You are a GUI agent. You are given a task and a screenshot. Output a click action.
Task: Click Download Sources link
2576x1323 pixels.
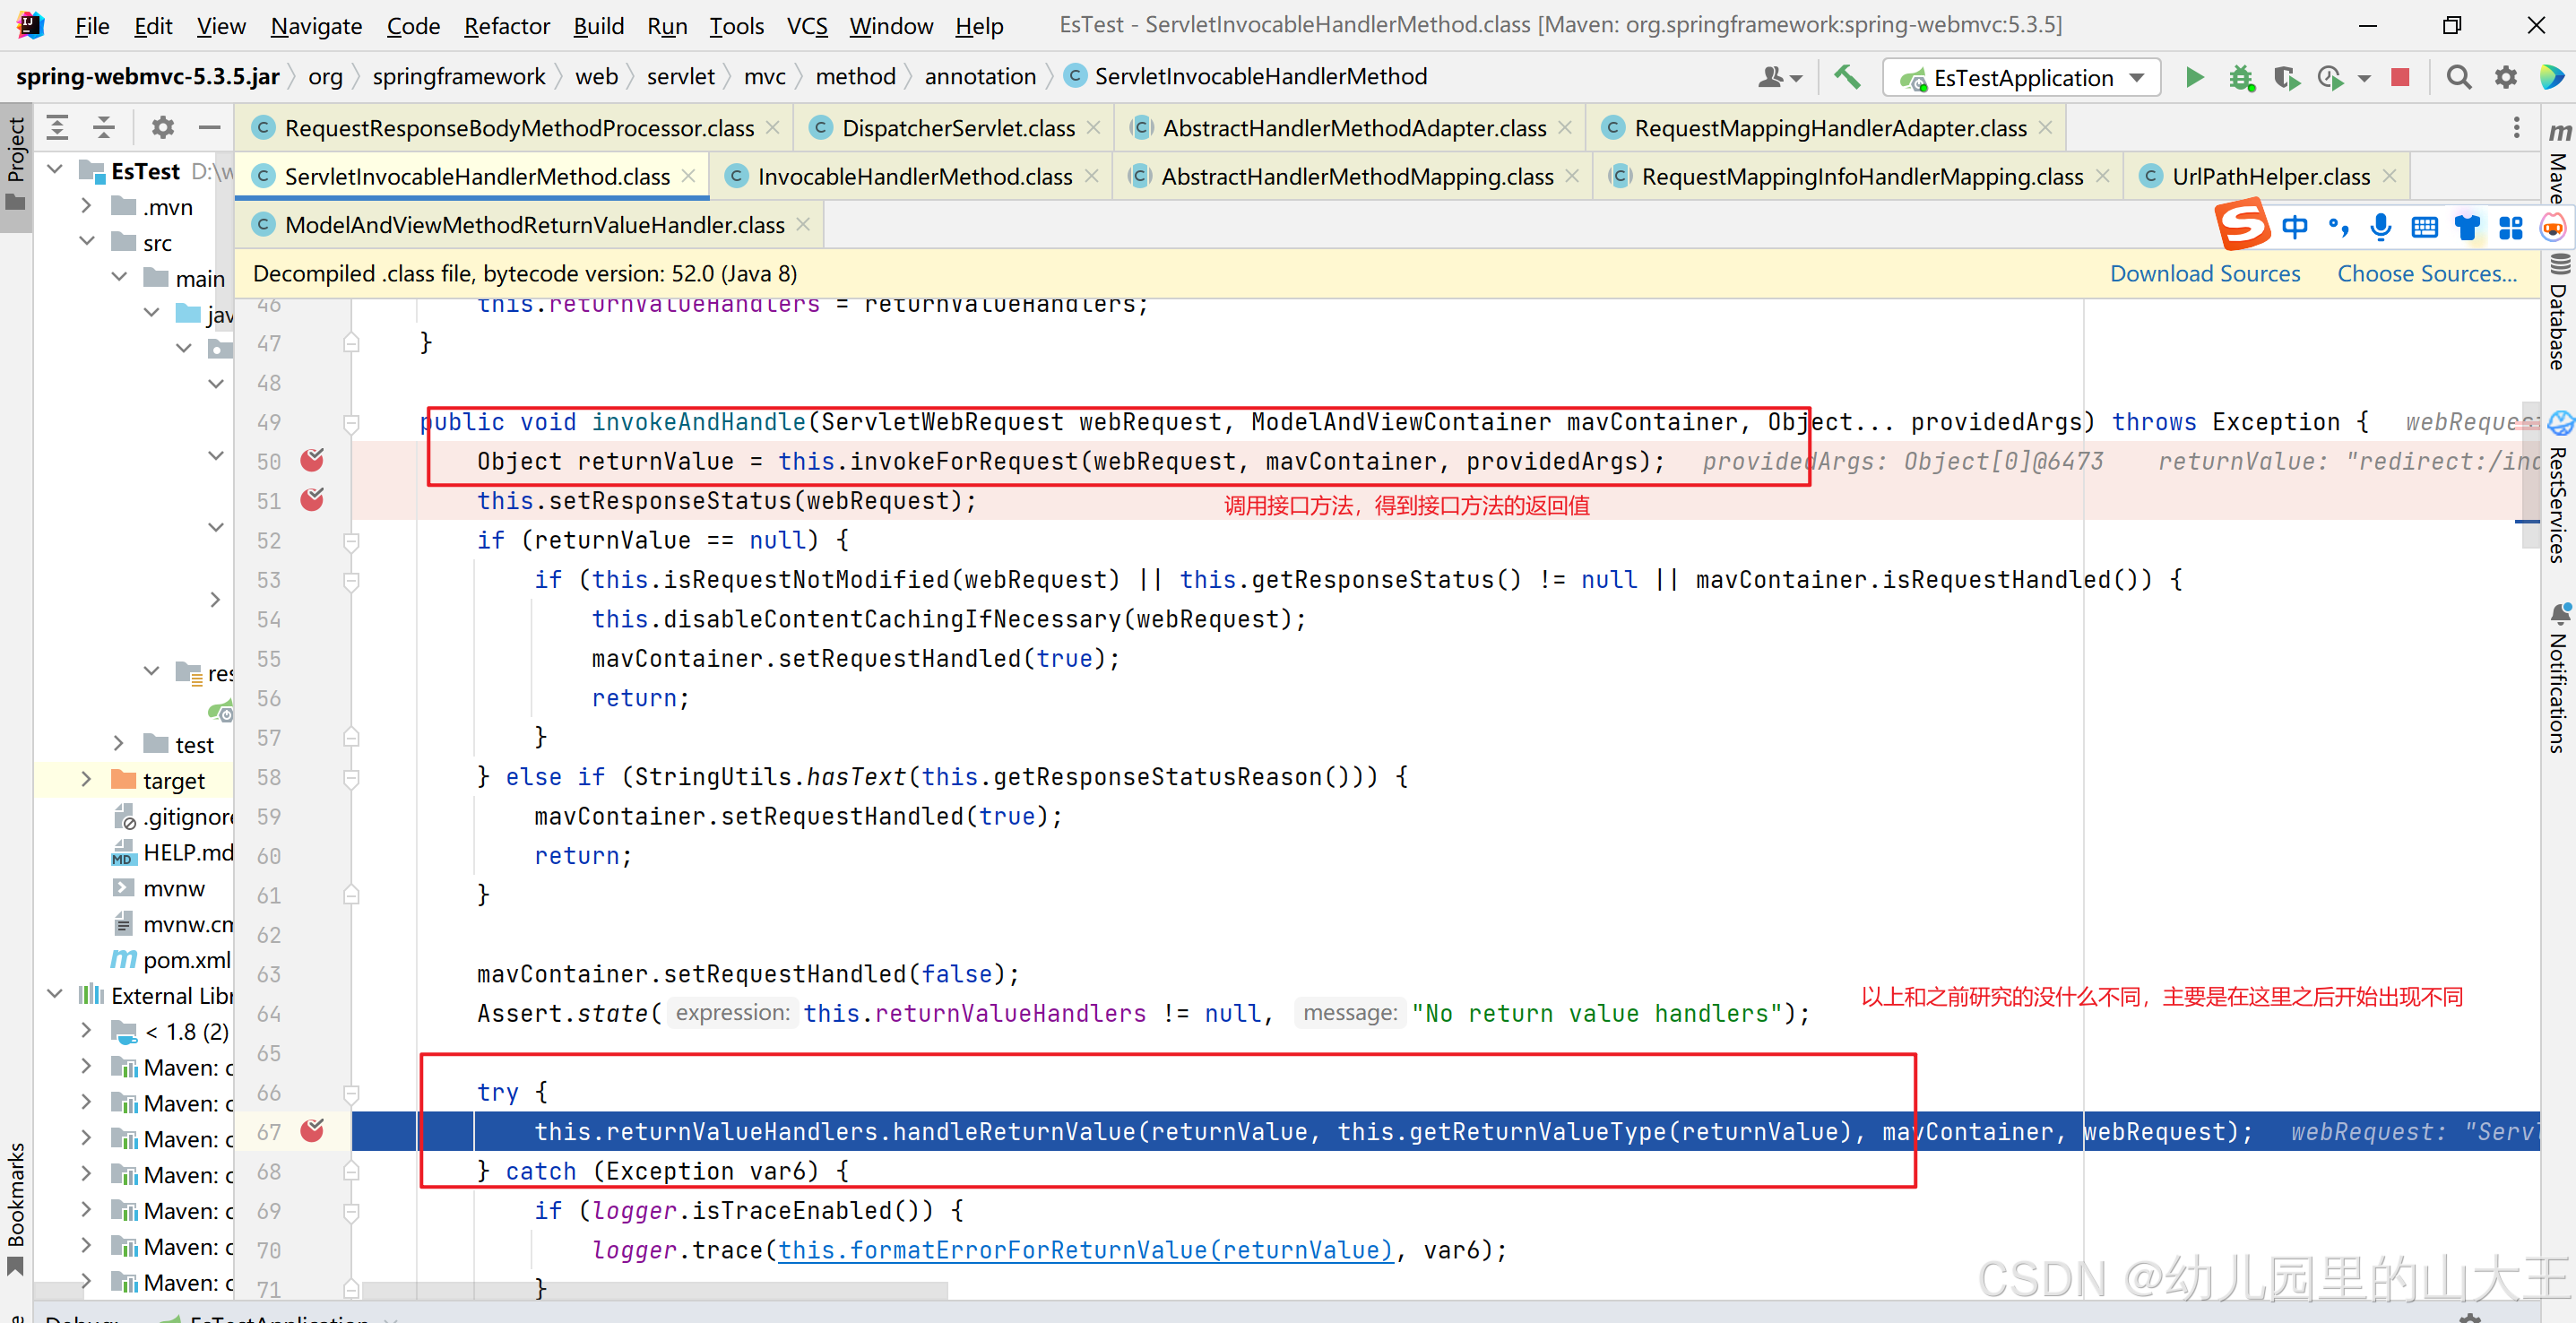pyautogui.click(x=2204, y=273)
